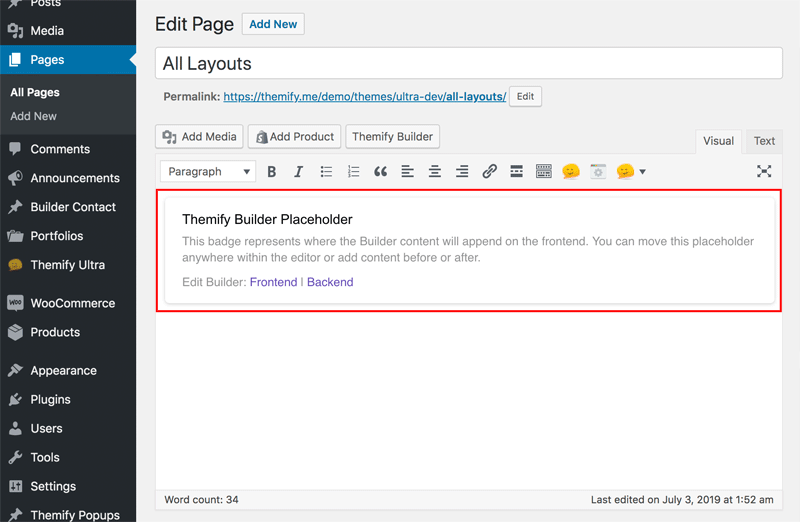Click the Word count: 34 status

tap(201, 500)
